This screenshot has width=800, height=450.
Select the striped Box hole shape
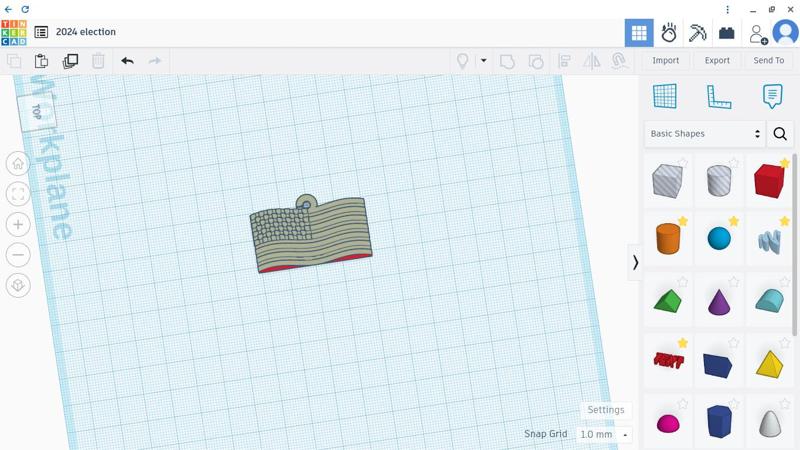point(667,181)
